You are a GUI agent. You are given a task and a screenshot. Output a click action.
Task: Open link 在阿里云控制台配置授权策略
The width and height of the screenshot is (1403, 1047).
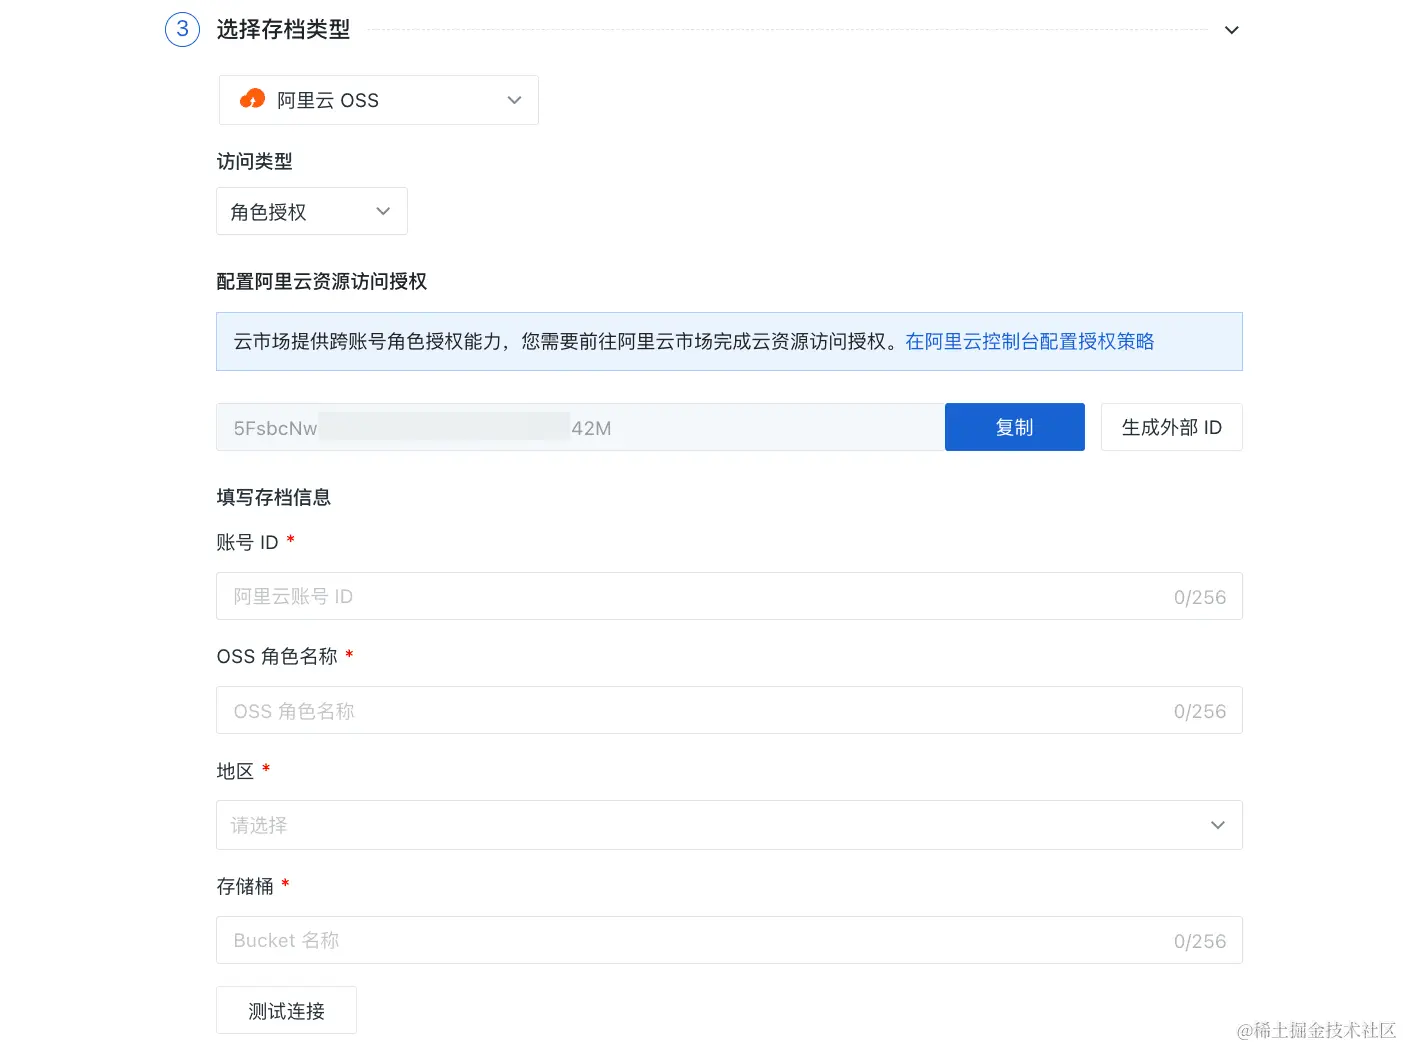[x=1029, y=342]
